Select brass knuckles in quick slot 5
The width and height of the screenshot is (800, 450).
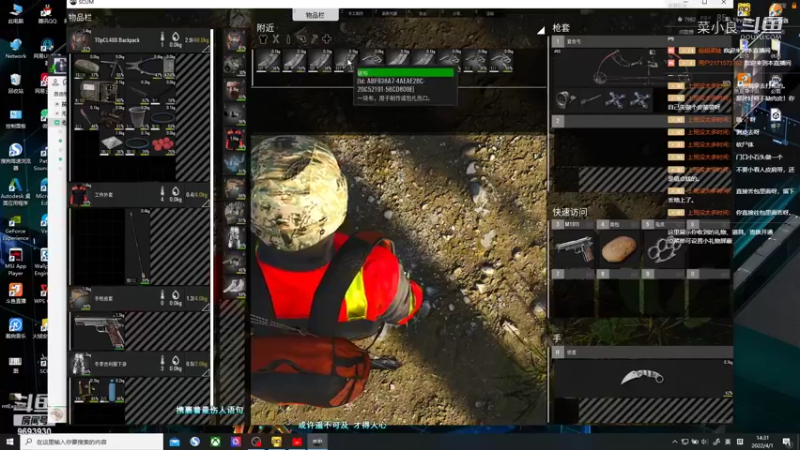click(663, 248)
